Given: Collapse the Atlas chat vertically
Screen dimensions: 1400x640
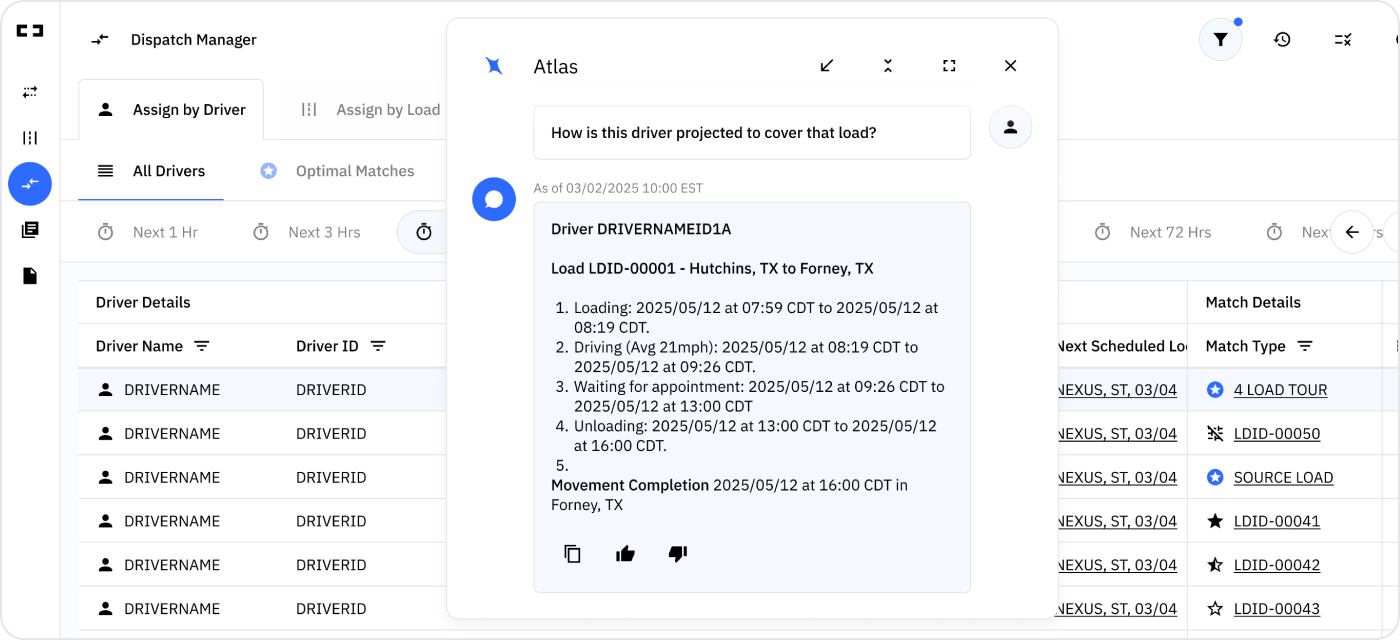Looking at the screenshot, I should pyautogui.click(x=888, y=66).
